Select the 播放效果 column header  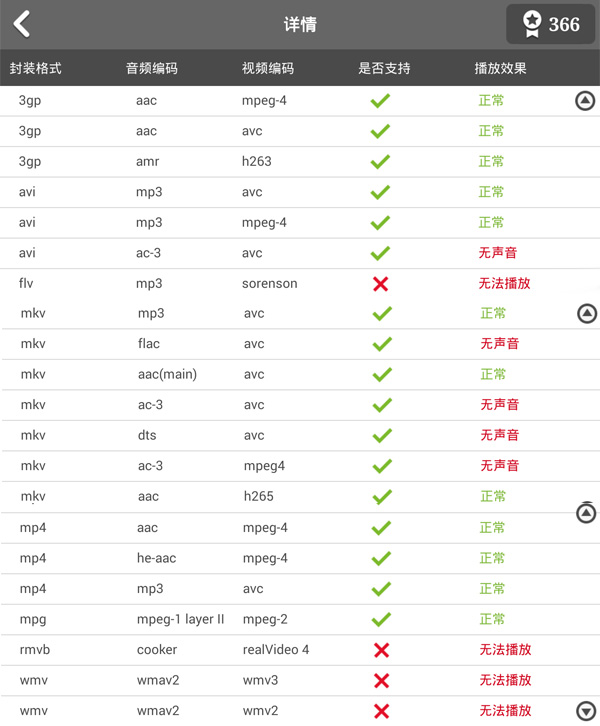[500, 69]
